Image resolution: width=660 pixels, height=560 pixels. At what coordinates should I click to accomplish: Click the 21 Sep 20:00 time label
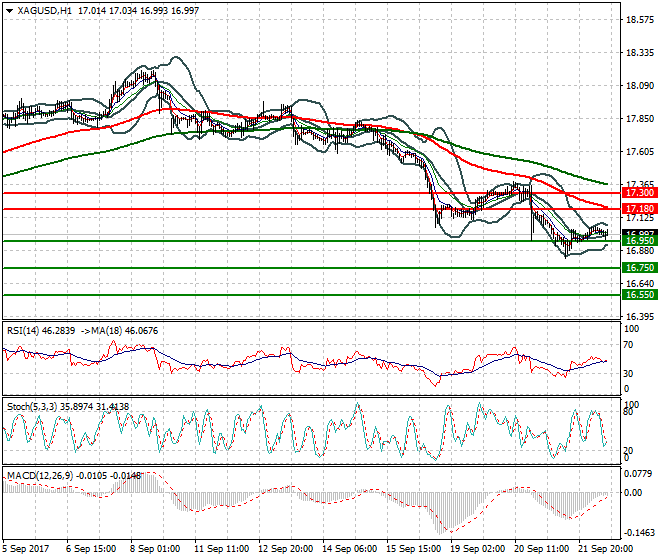pyautogui.click(x=605, y=549)
